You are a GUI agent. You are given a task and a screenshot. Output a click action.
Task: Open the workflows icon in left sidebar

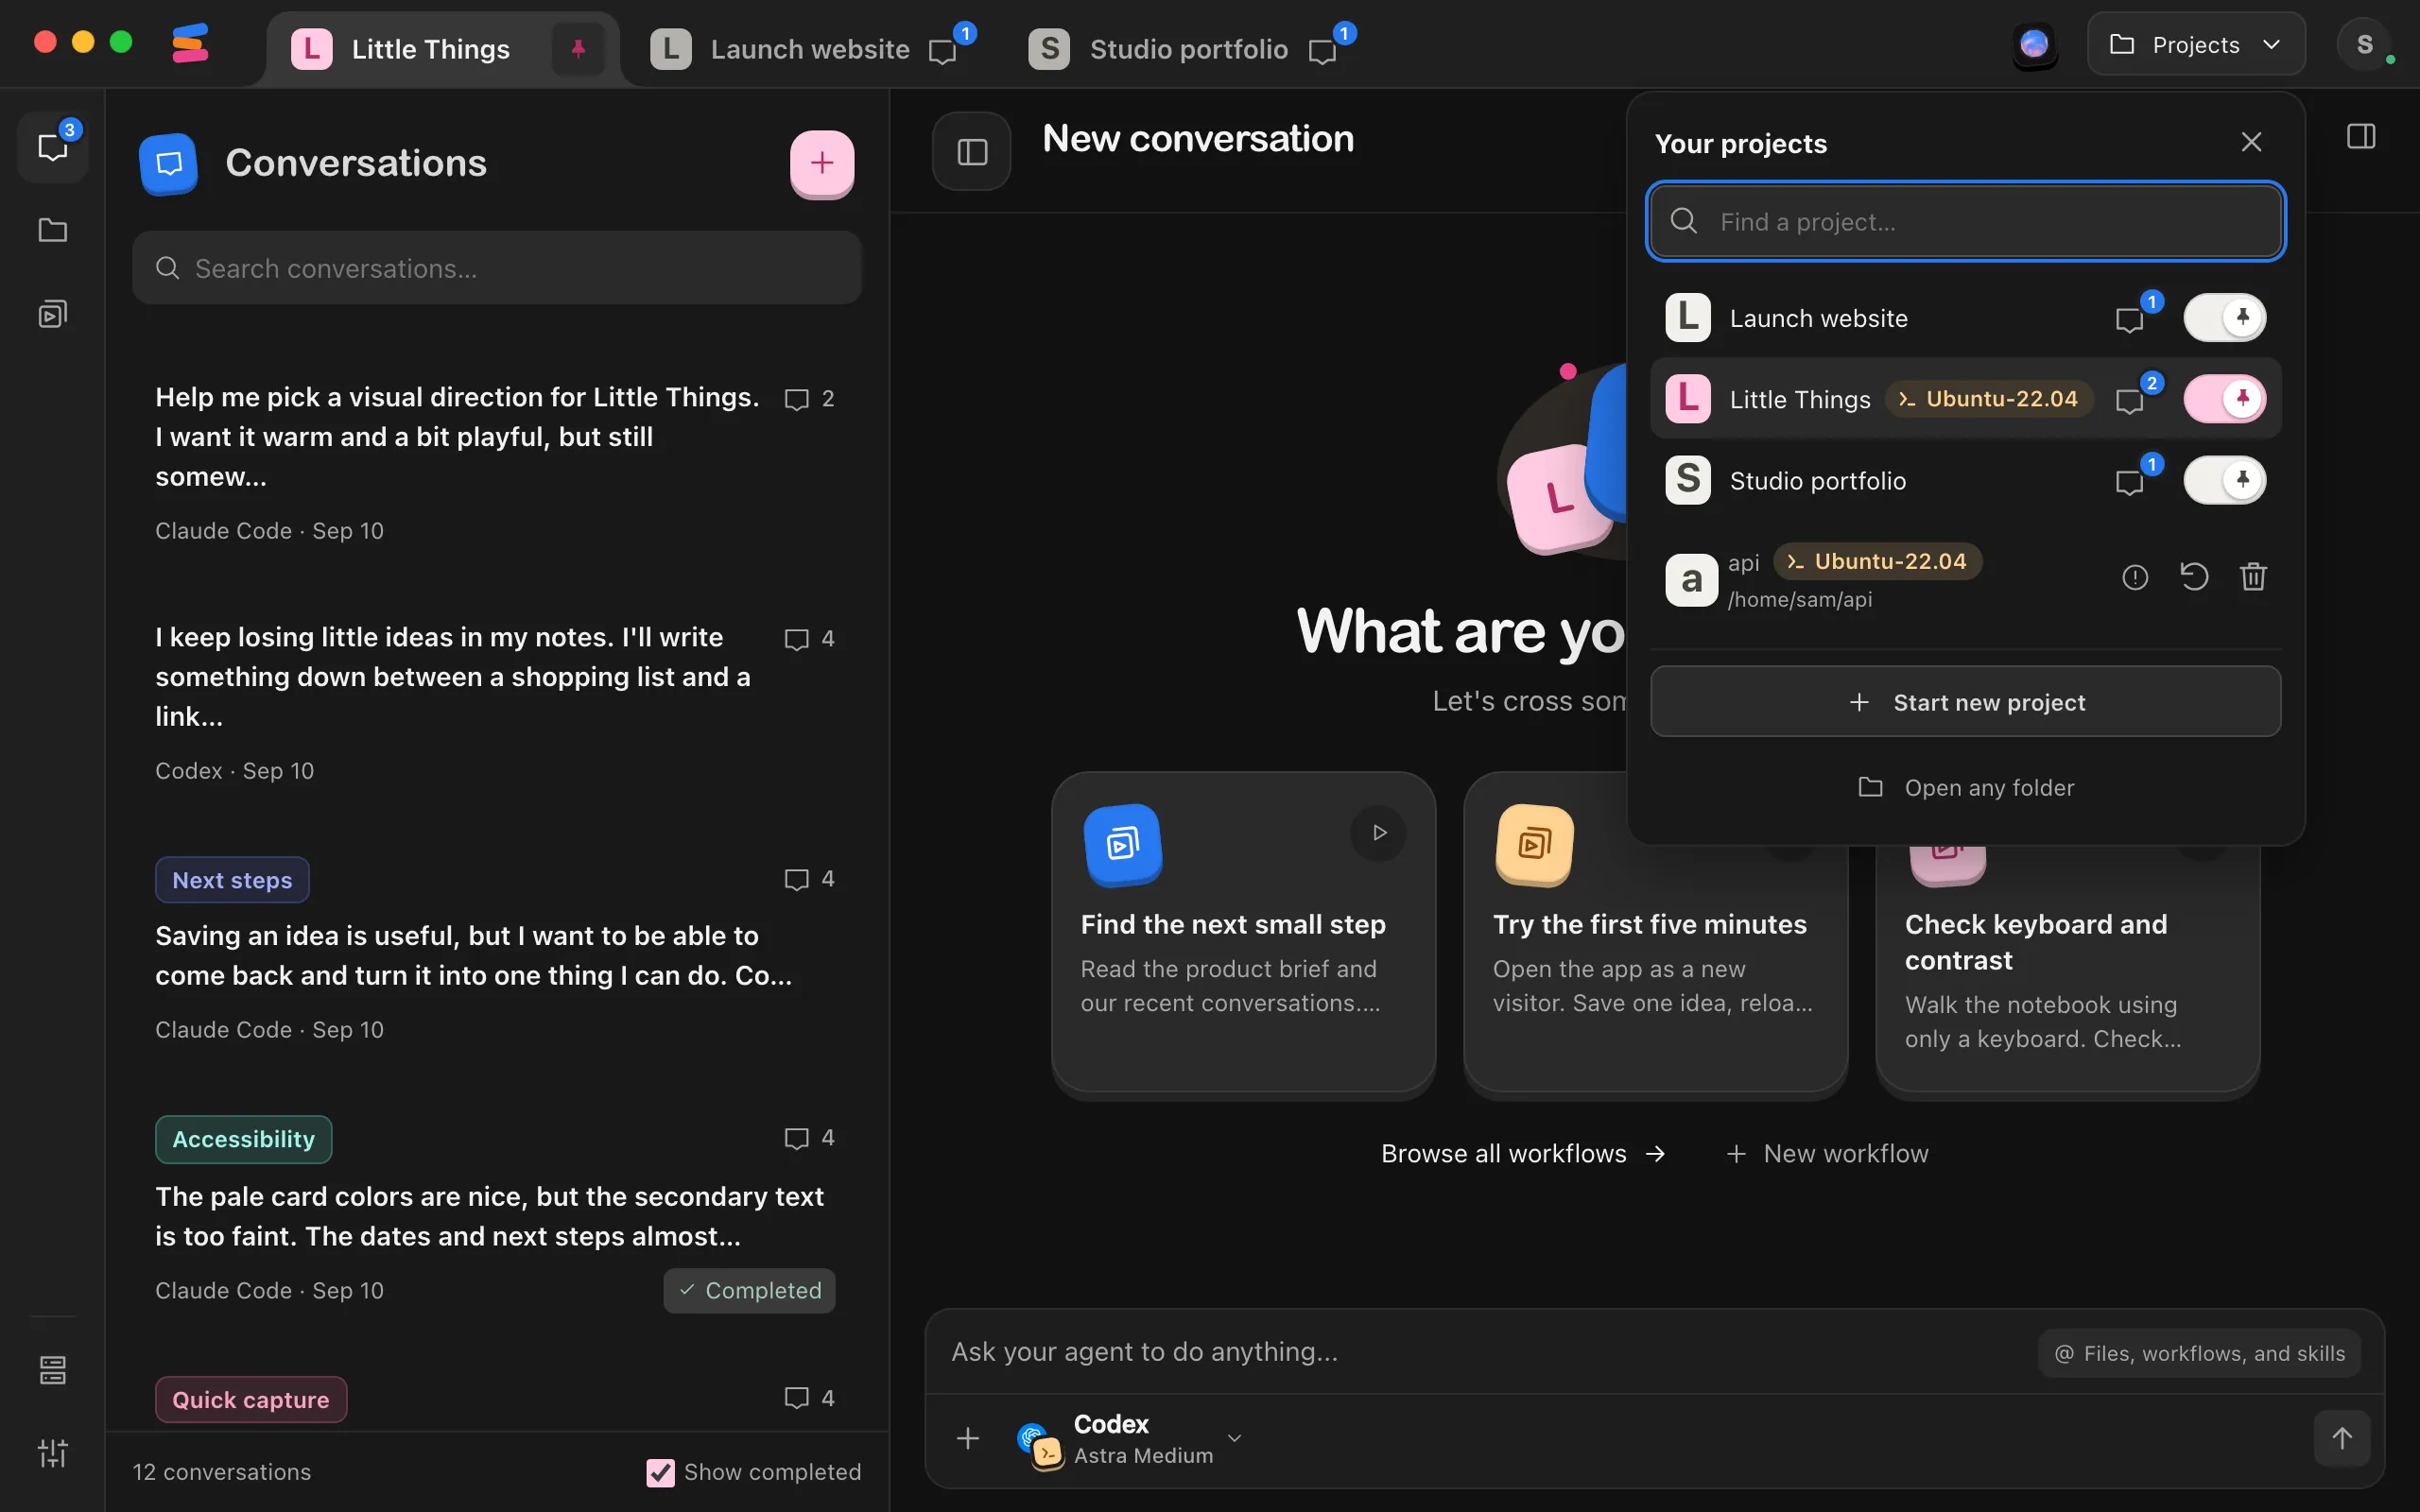click(53, 314)
